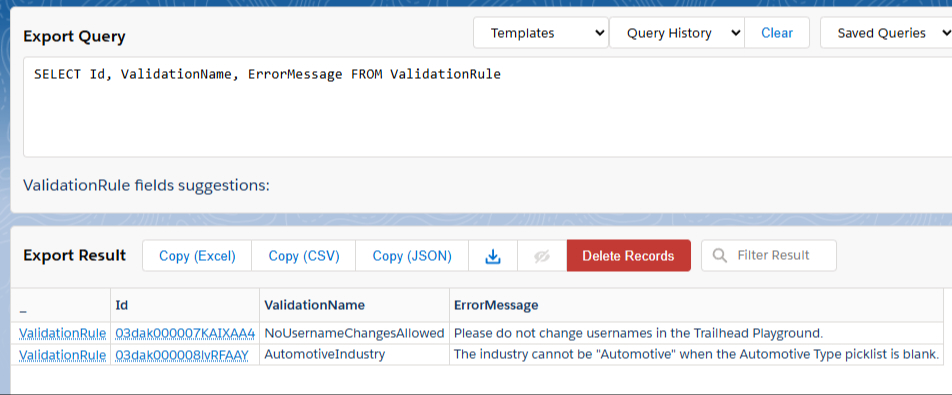
Task: Toggle hidden columns eye icon
Action: (x=542, y=255)
